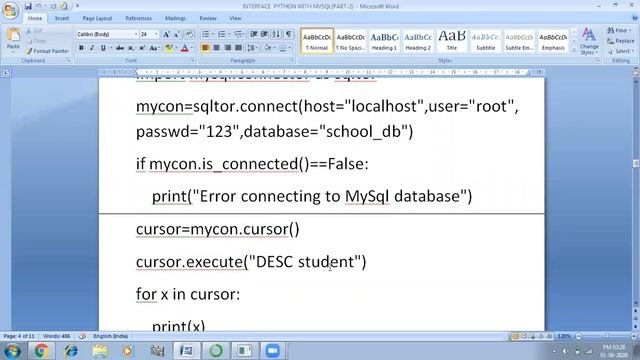The width and height of the screenshot is (640, 360).
Task: Open Find in the Editing group
Action: point(619,31)
